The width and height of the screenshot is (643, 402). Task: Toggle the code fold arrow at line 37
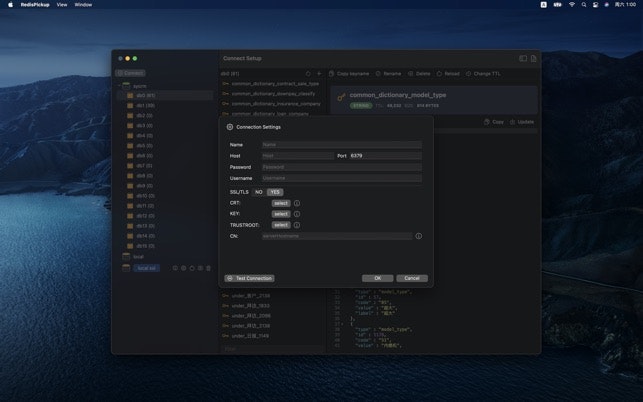343,324
